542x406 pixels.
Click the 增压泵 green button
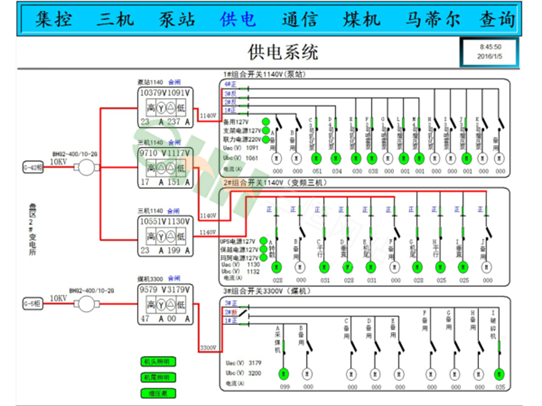158,393
